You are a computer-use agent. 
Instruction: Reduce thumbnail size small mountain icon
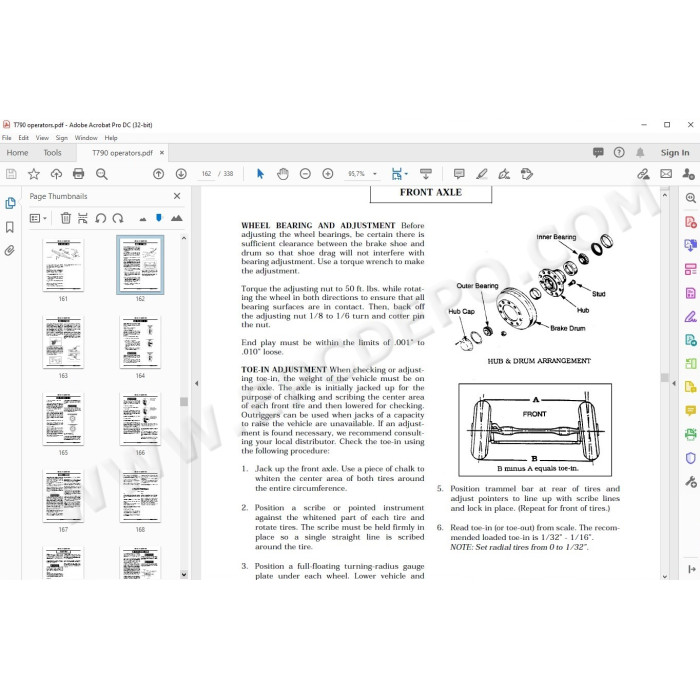point(143,219)
